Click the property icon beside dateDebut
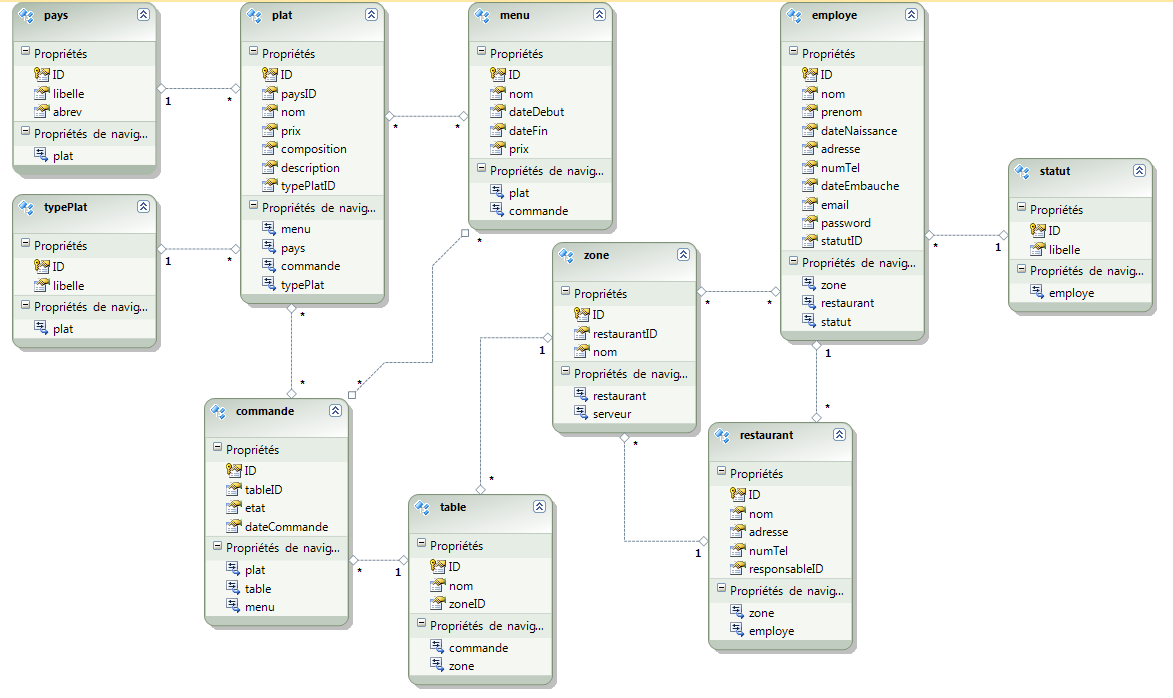Viewport: 1173px width, 698px height. (498, 111)
